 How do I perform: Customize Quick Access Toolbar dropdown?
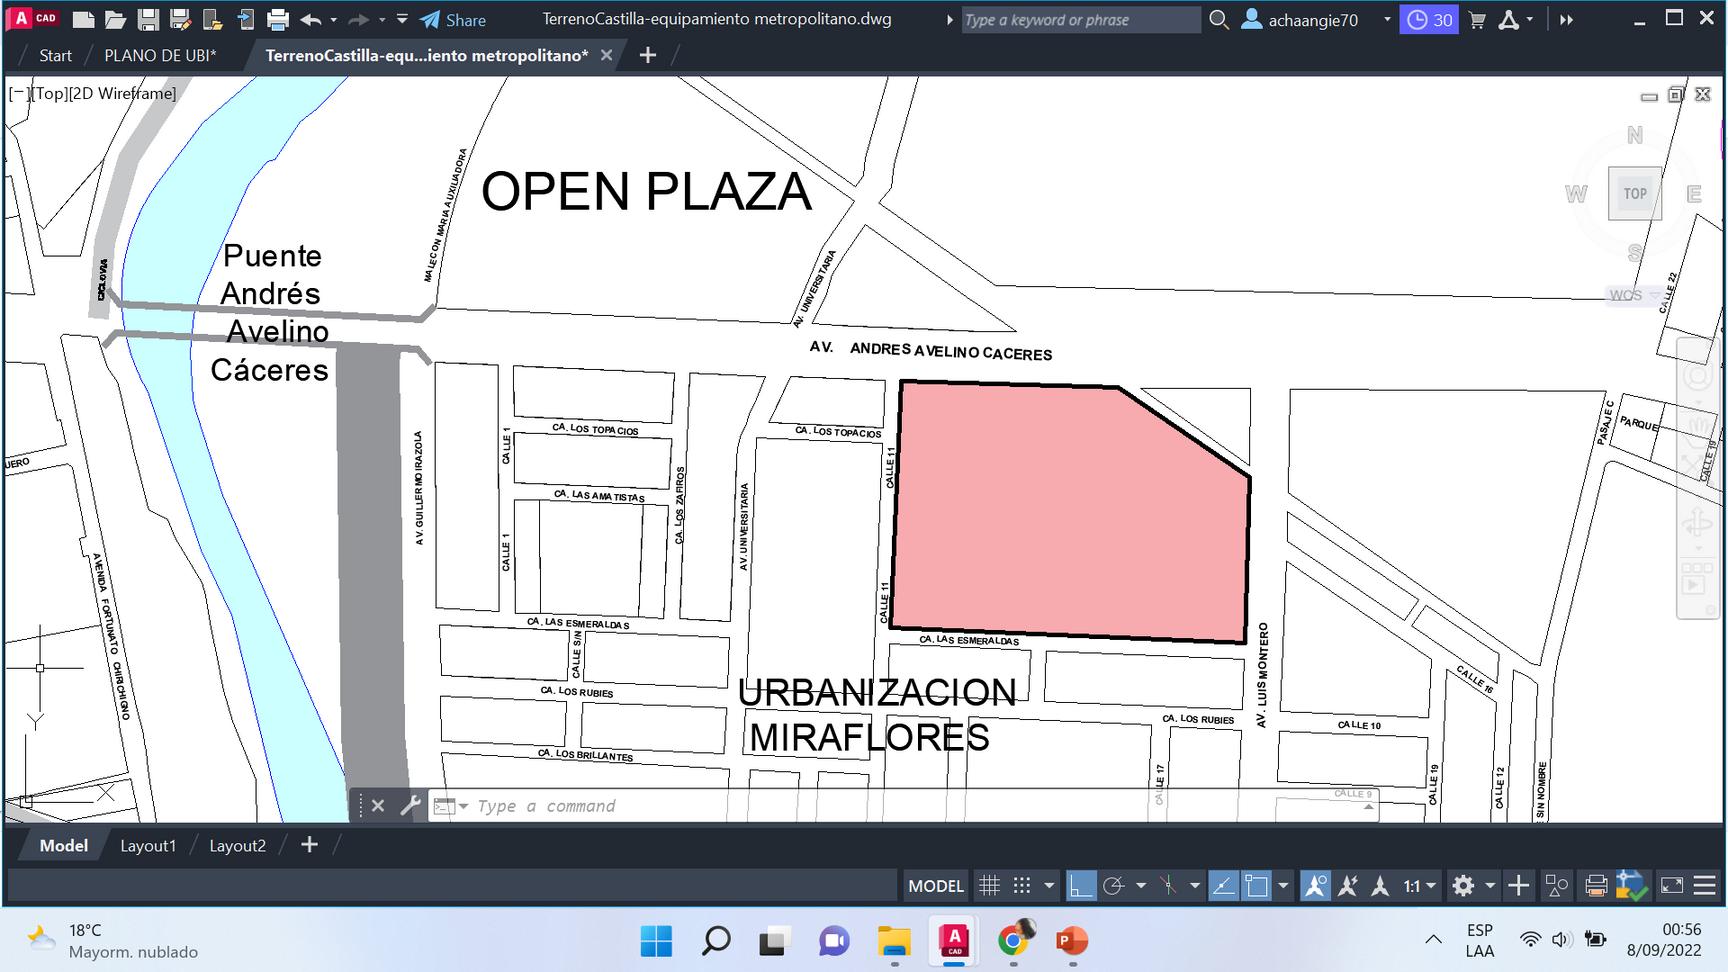tap(402, 19)
